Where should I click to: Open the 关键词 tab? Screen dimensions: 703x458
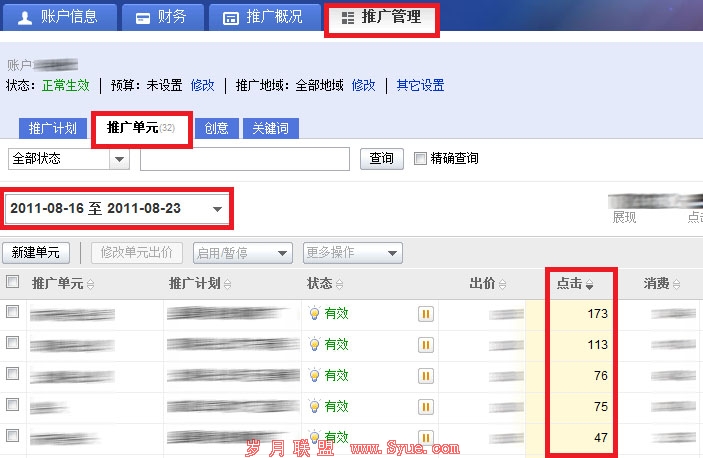click(271, 128)
